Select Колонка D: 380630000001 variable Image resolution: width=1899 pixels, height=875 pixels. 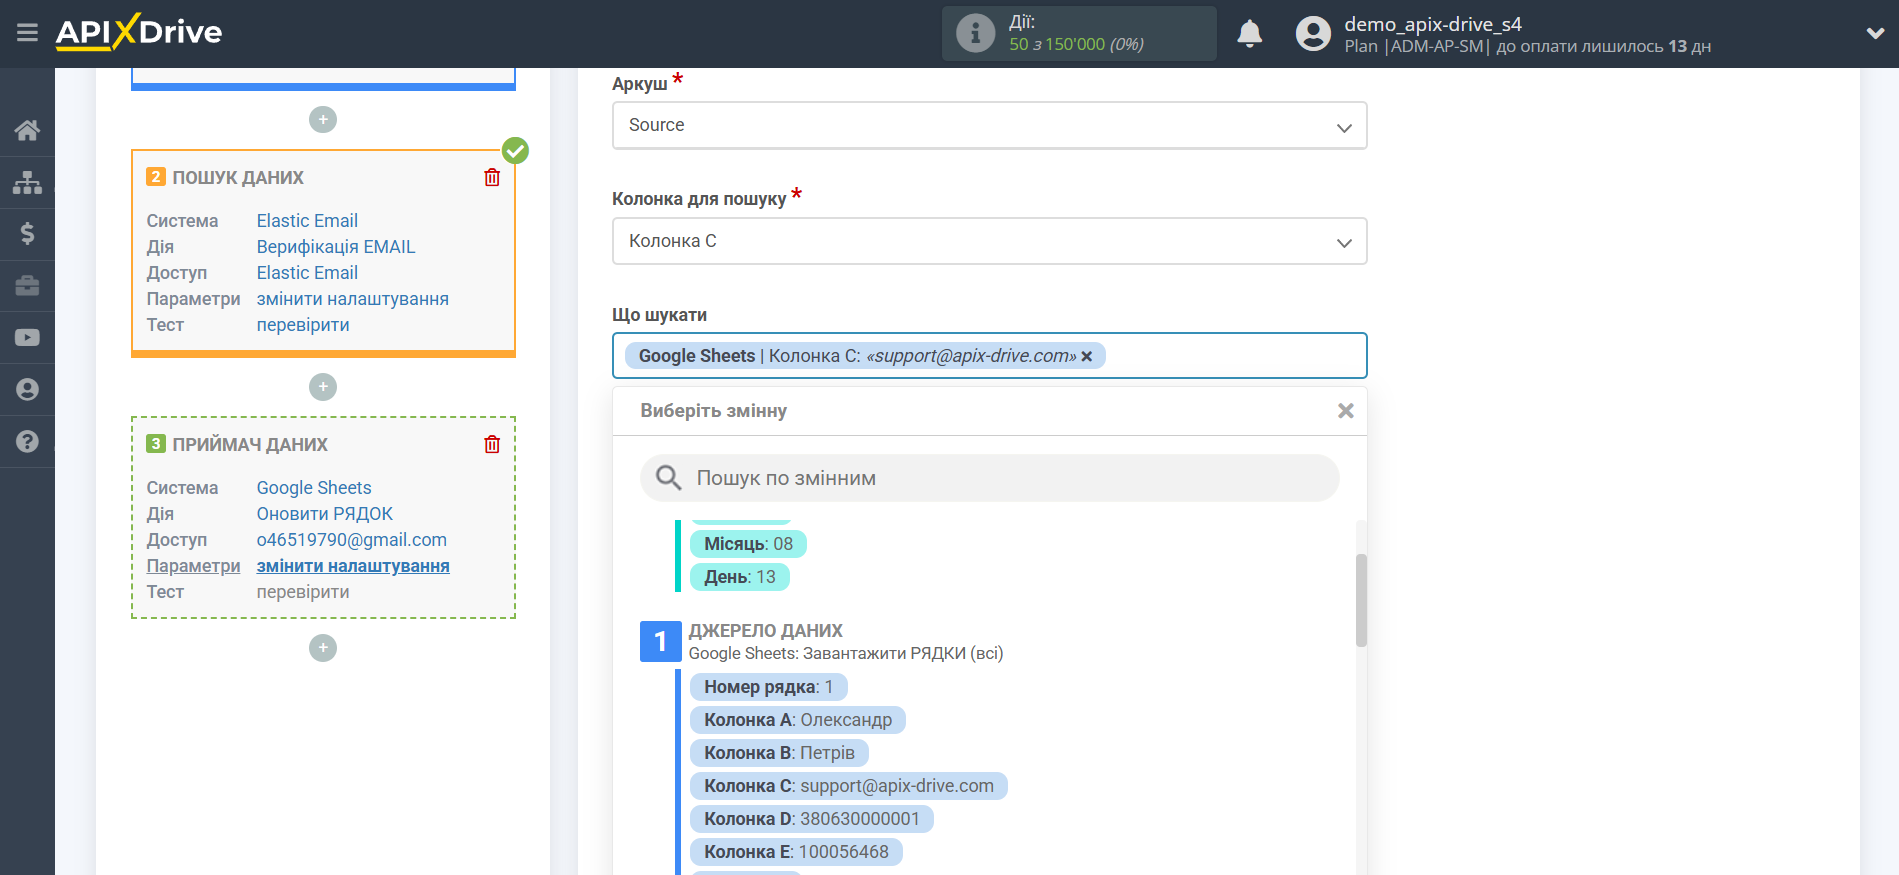coord(812,819)
